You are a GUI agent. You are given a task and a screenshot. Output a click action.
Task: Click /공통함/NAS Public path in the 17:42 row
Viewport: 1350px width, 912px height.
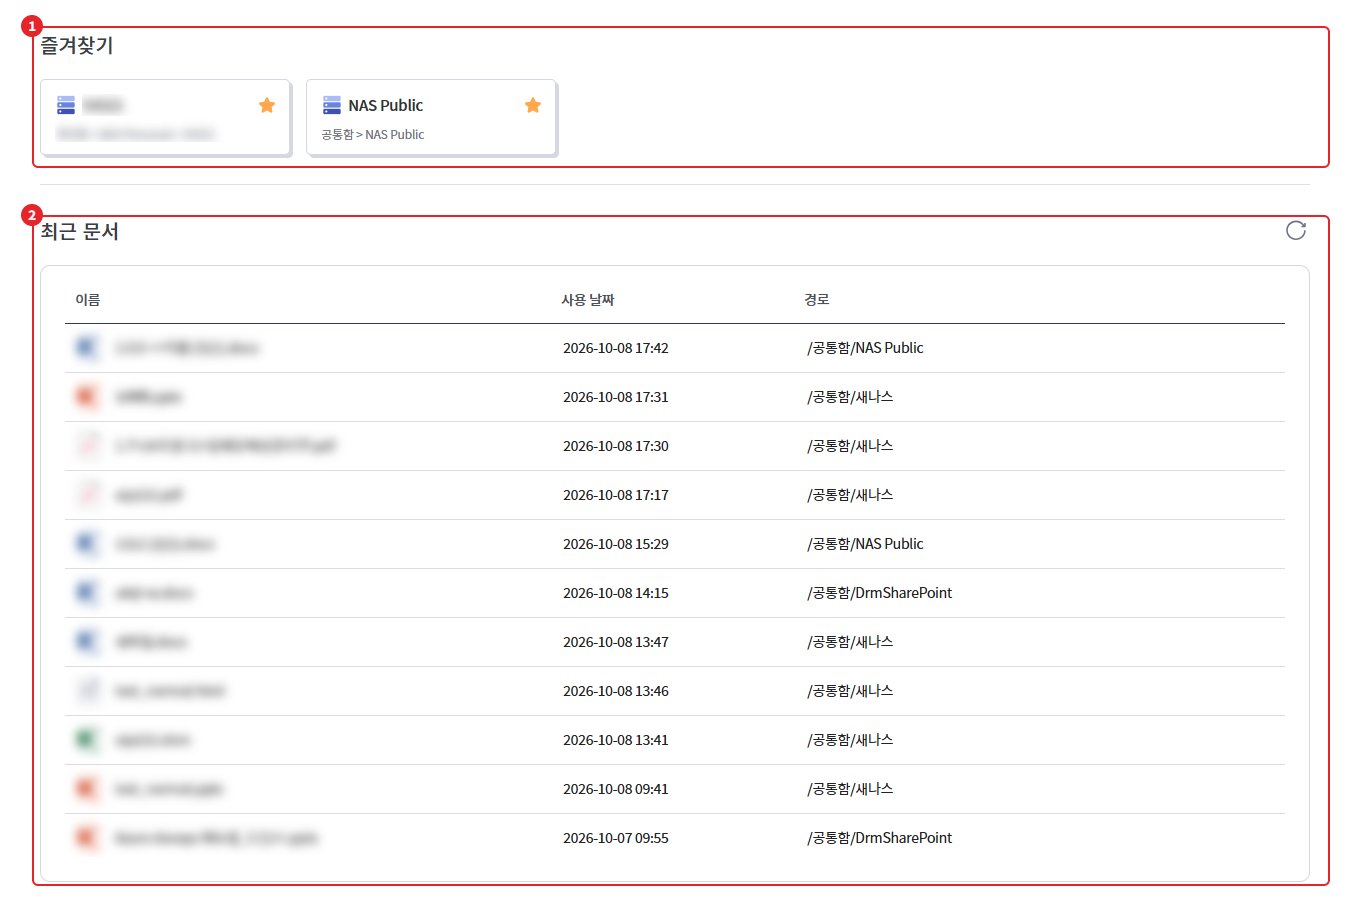click(865, 348)
